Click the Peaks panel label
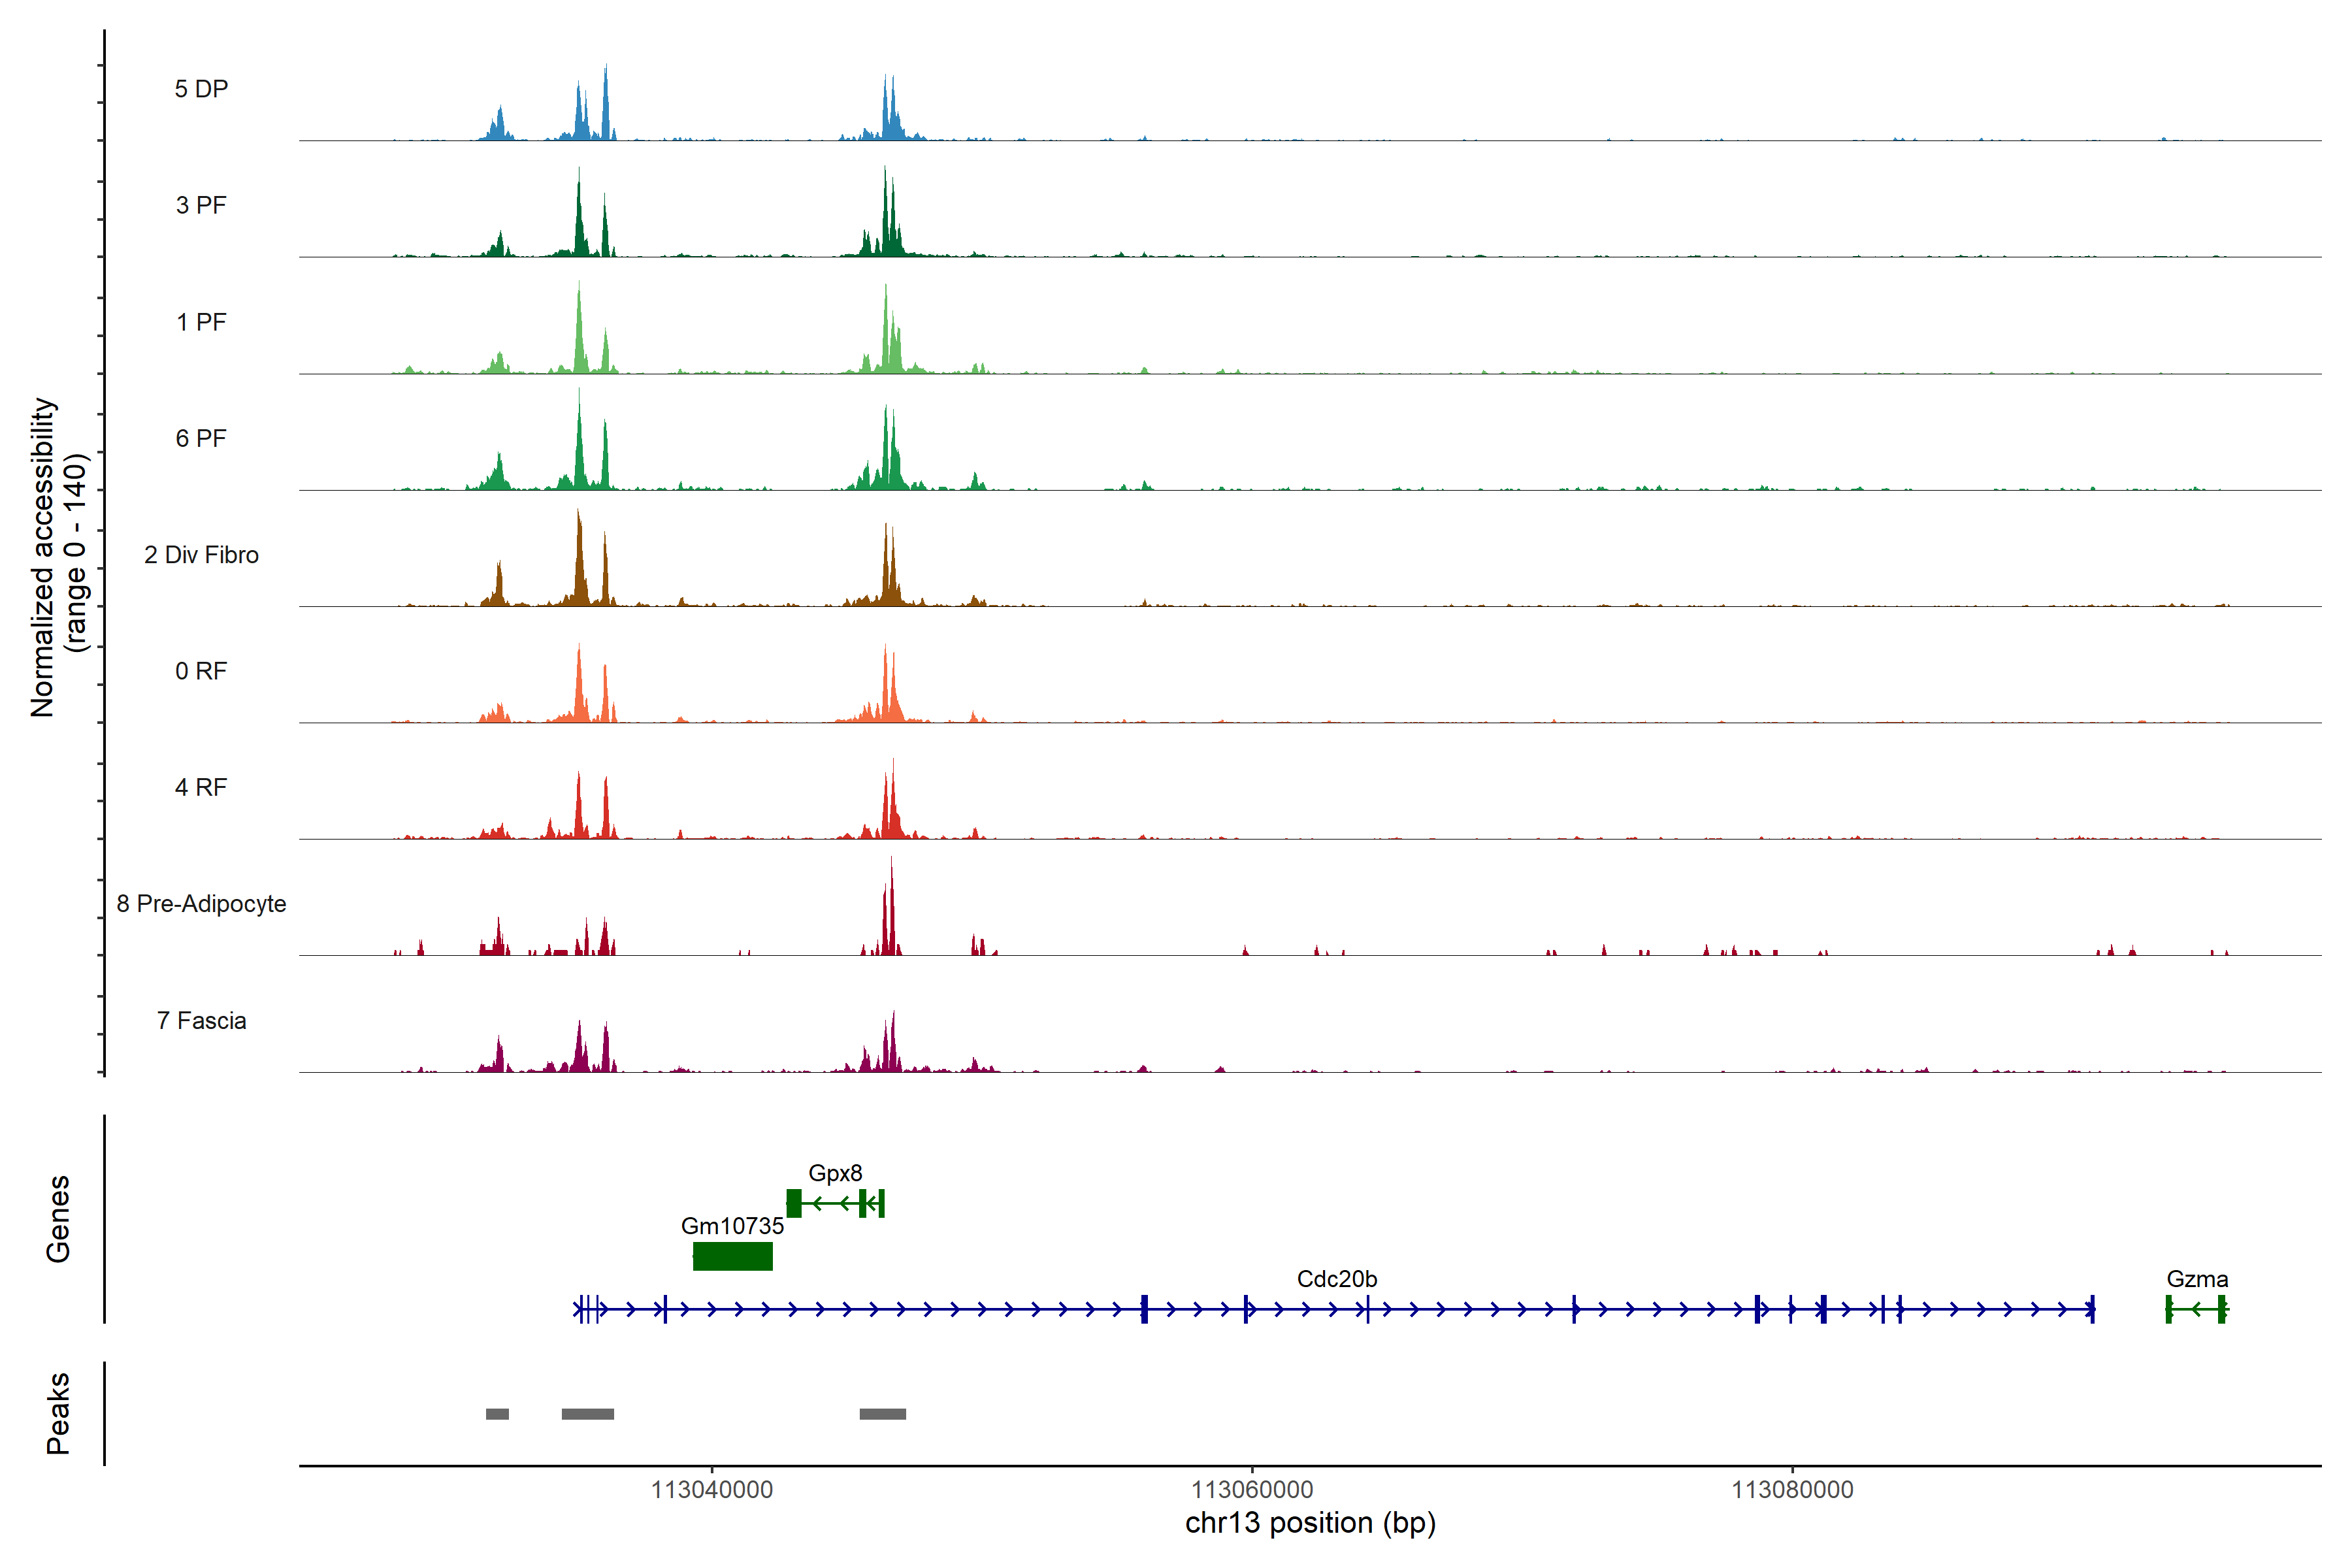This screenshot has height=1568, width=2352. pyautogui.click(x=58, y=1413)
